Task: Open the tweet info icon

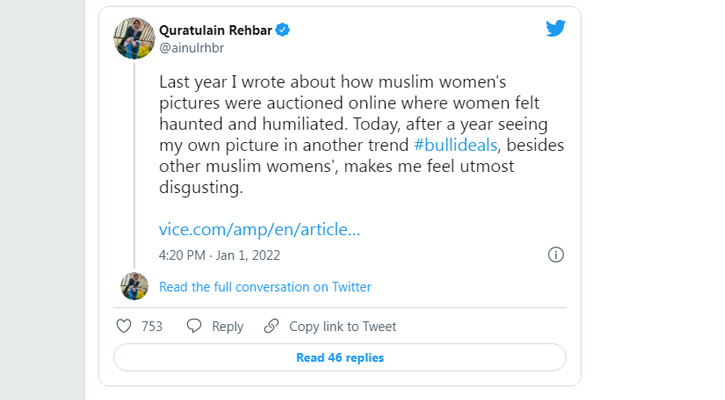Action: point(556,254)
